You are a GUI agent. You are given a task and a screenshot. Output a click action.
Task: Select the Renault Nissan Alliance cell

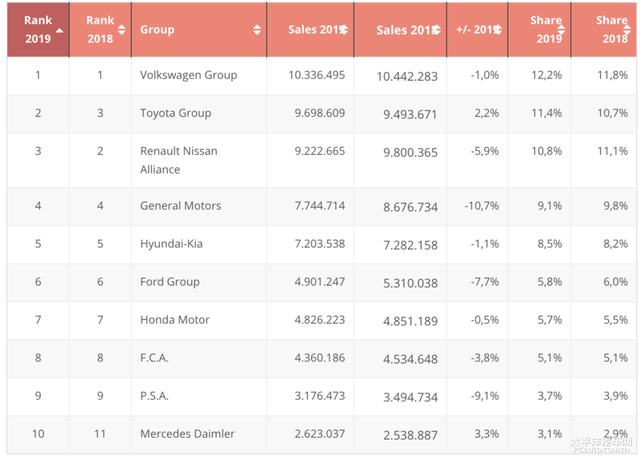coord(179,160)
